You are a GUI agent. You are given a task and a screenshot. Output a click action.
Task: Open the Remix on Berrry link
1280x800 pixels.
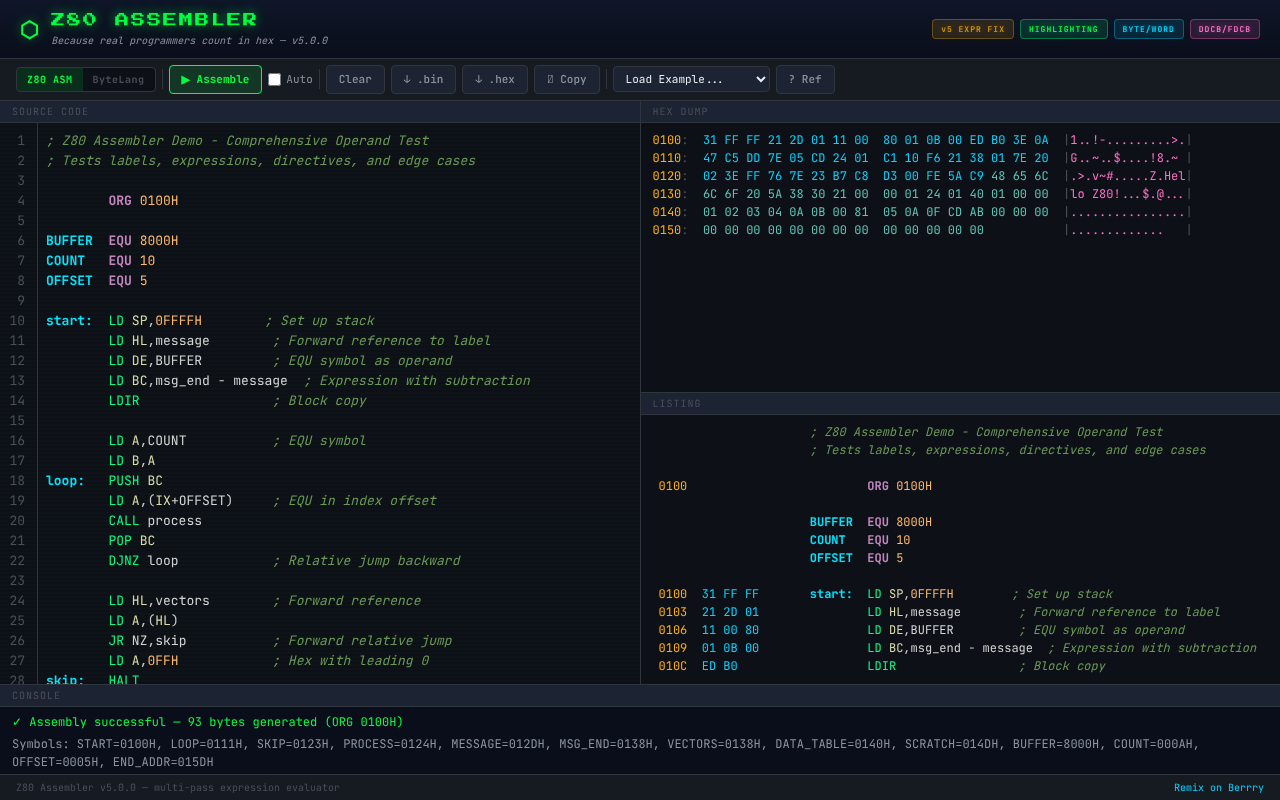click(1219, 788)
